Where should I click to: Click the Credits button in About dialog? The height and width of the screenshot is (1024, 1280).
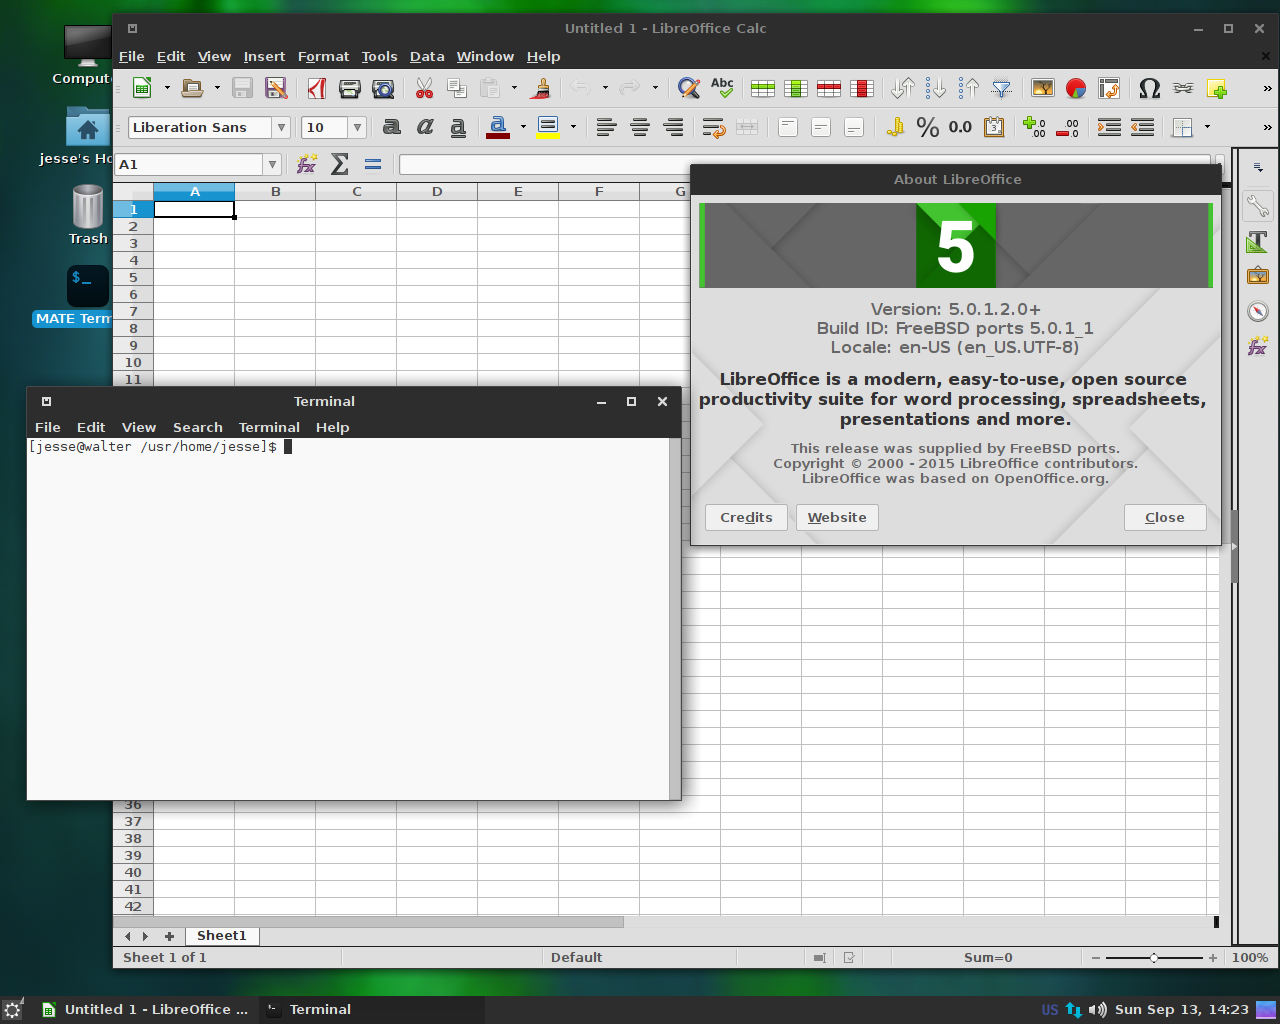pyautogui.click(x=746, y=517)
